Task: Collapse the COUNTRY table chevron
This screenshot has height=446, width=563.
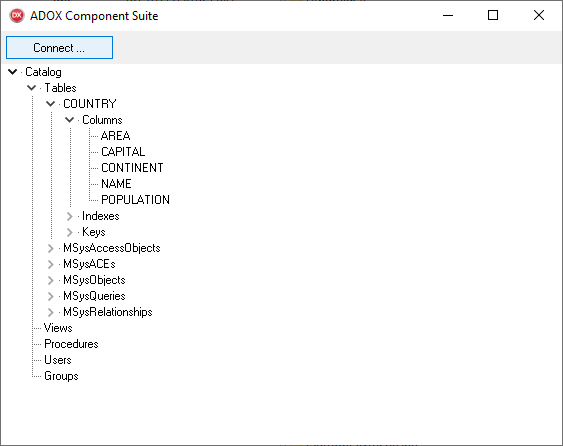Action: 51,104
